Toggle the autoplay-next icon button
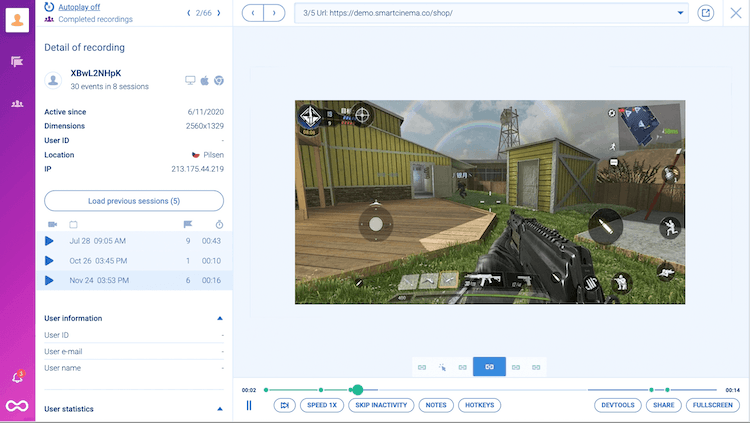Screen dimensions: 750x423 pyautogui.click(x=285, y=405)
